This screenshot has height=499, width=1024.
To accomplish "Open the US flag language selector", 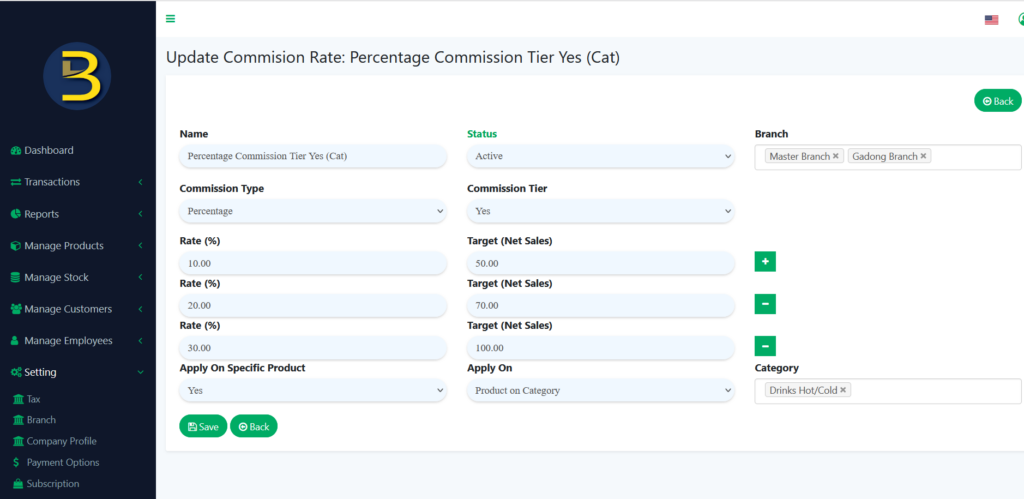I will point(991,19).
